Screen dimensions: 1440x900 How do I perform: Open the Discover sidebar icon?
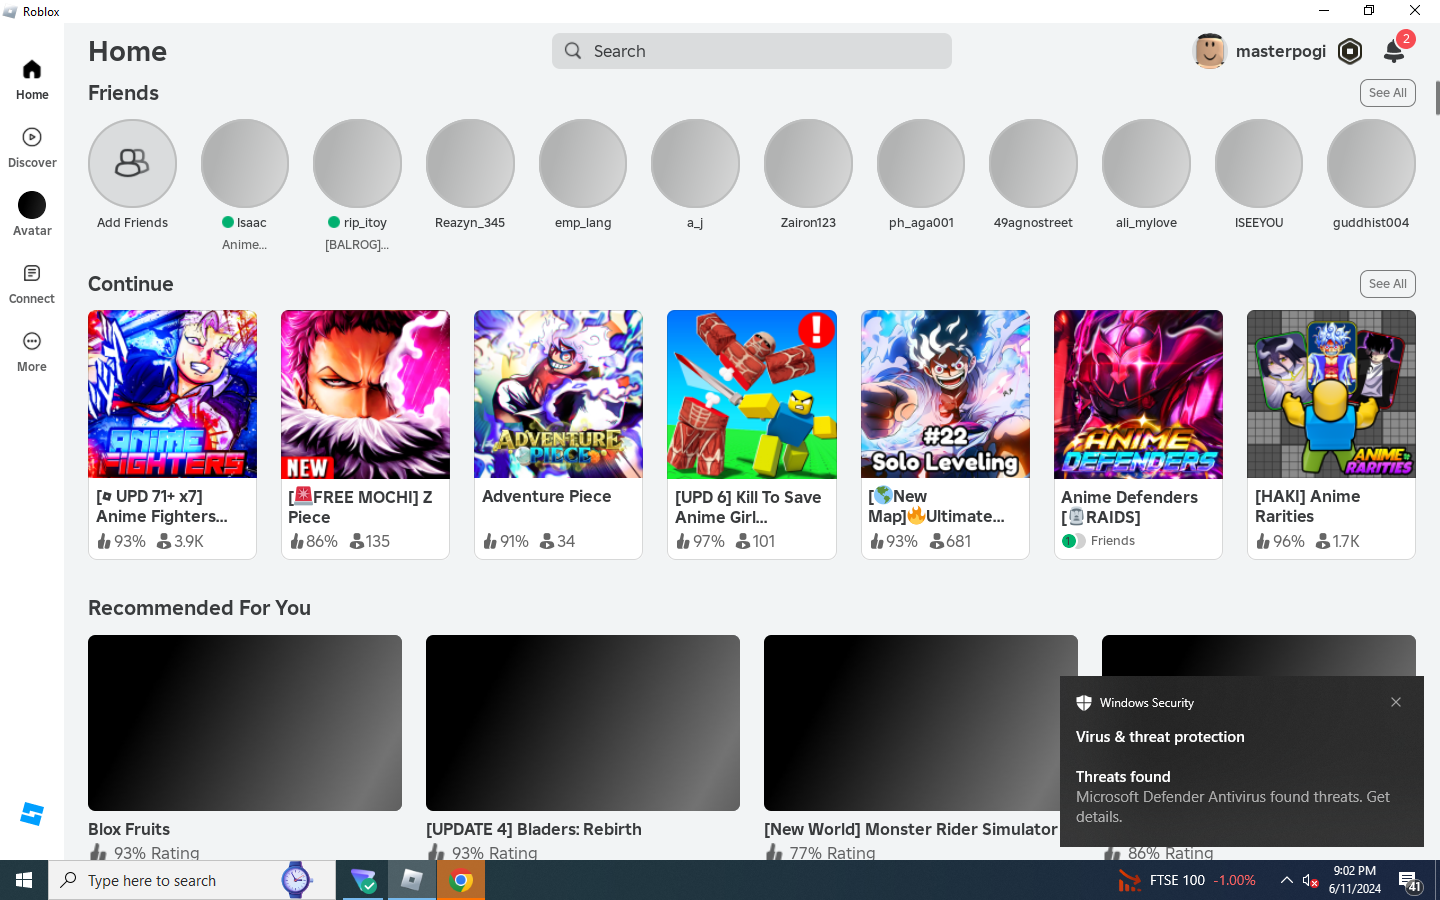coord(32,147)
